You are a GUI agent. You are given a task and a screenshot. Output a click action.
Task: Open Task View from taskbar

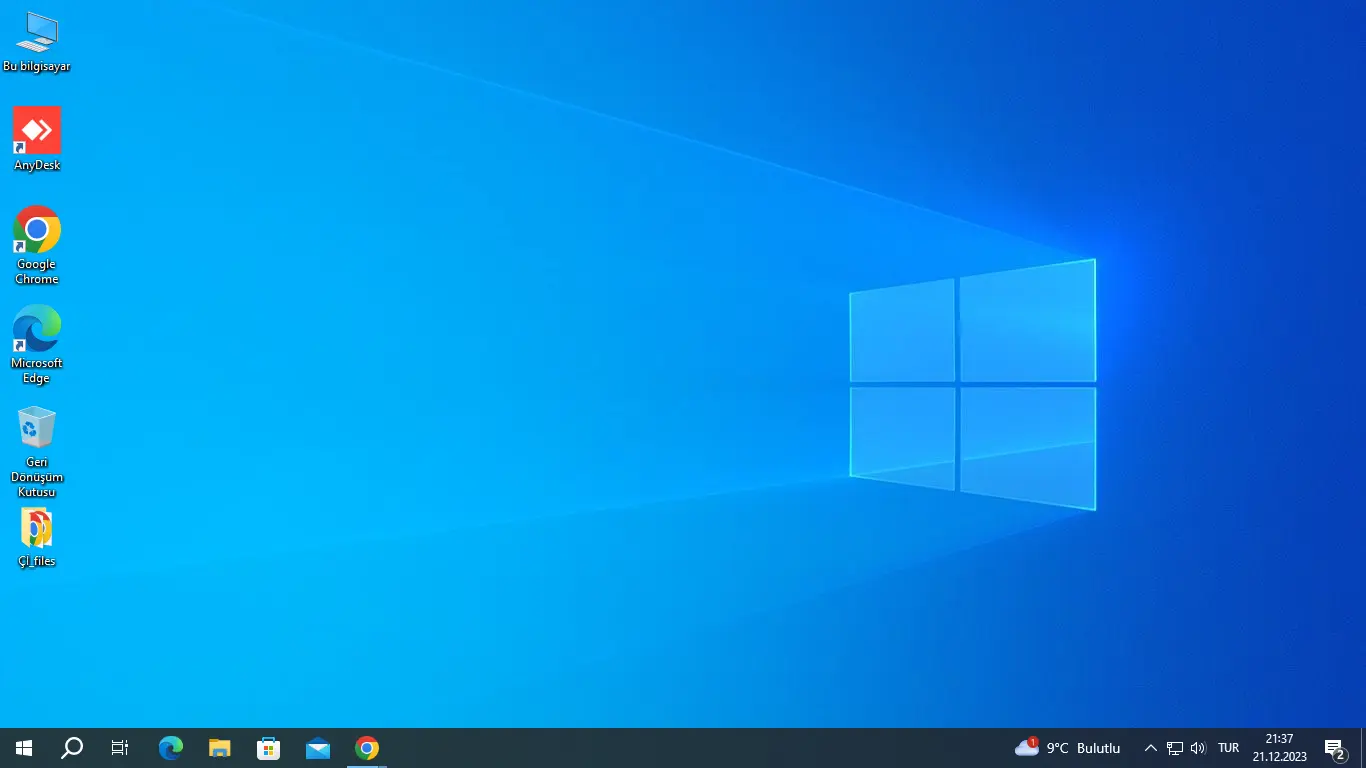point(120,748)
